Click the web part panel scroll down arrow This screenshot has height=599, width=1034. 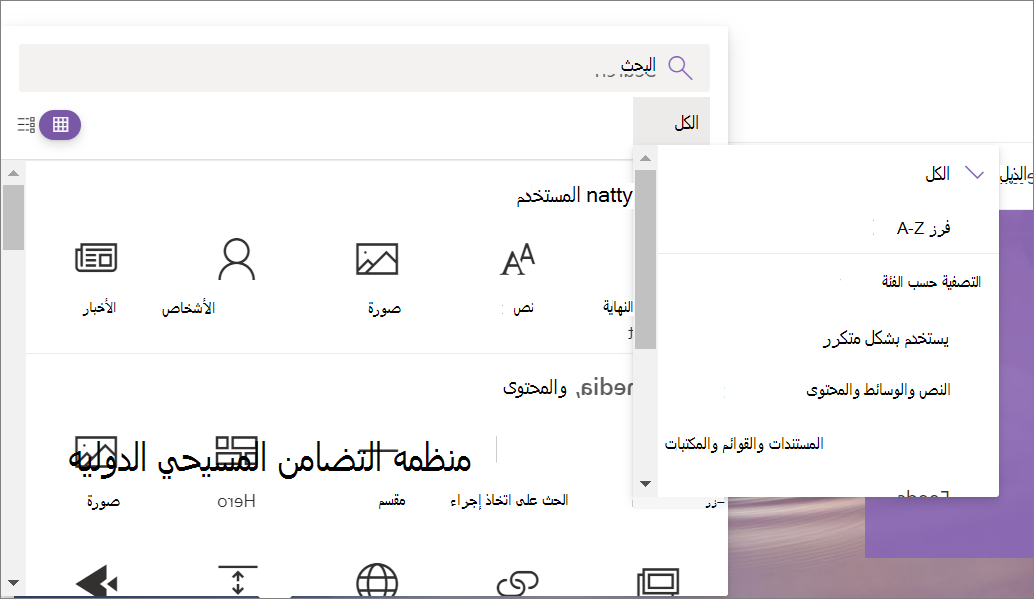13,583
